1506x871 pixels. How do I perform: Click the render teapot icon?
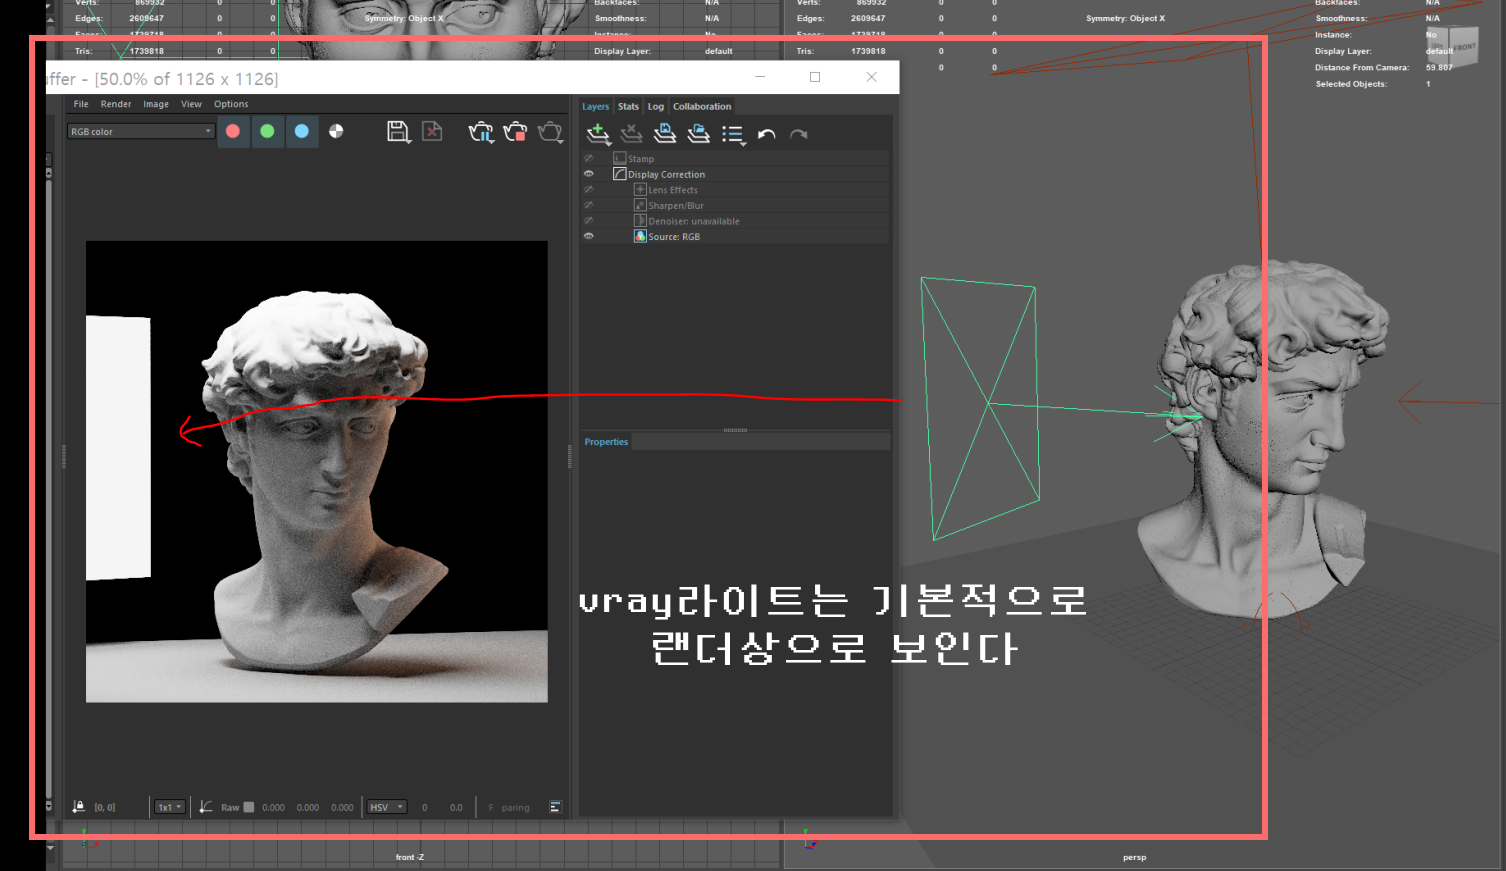coord(550,132)
